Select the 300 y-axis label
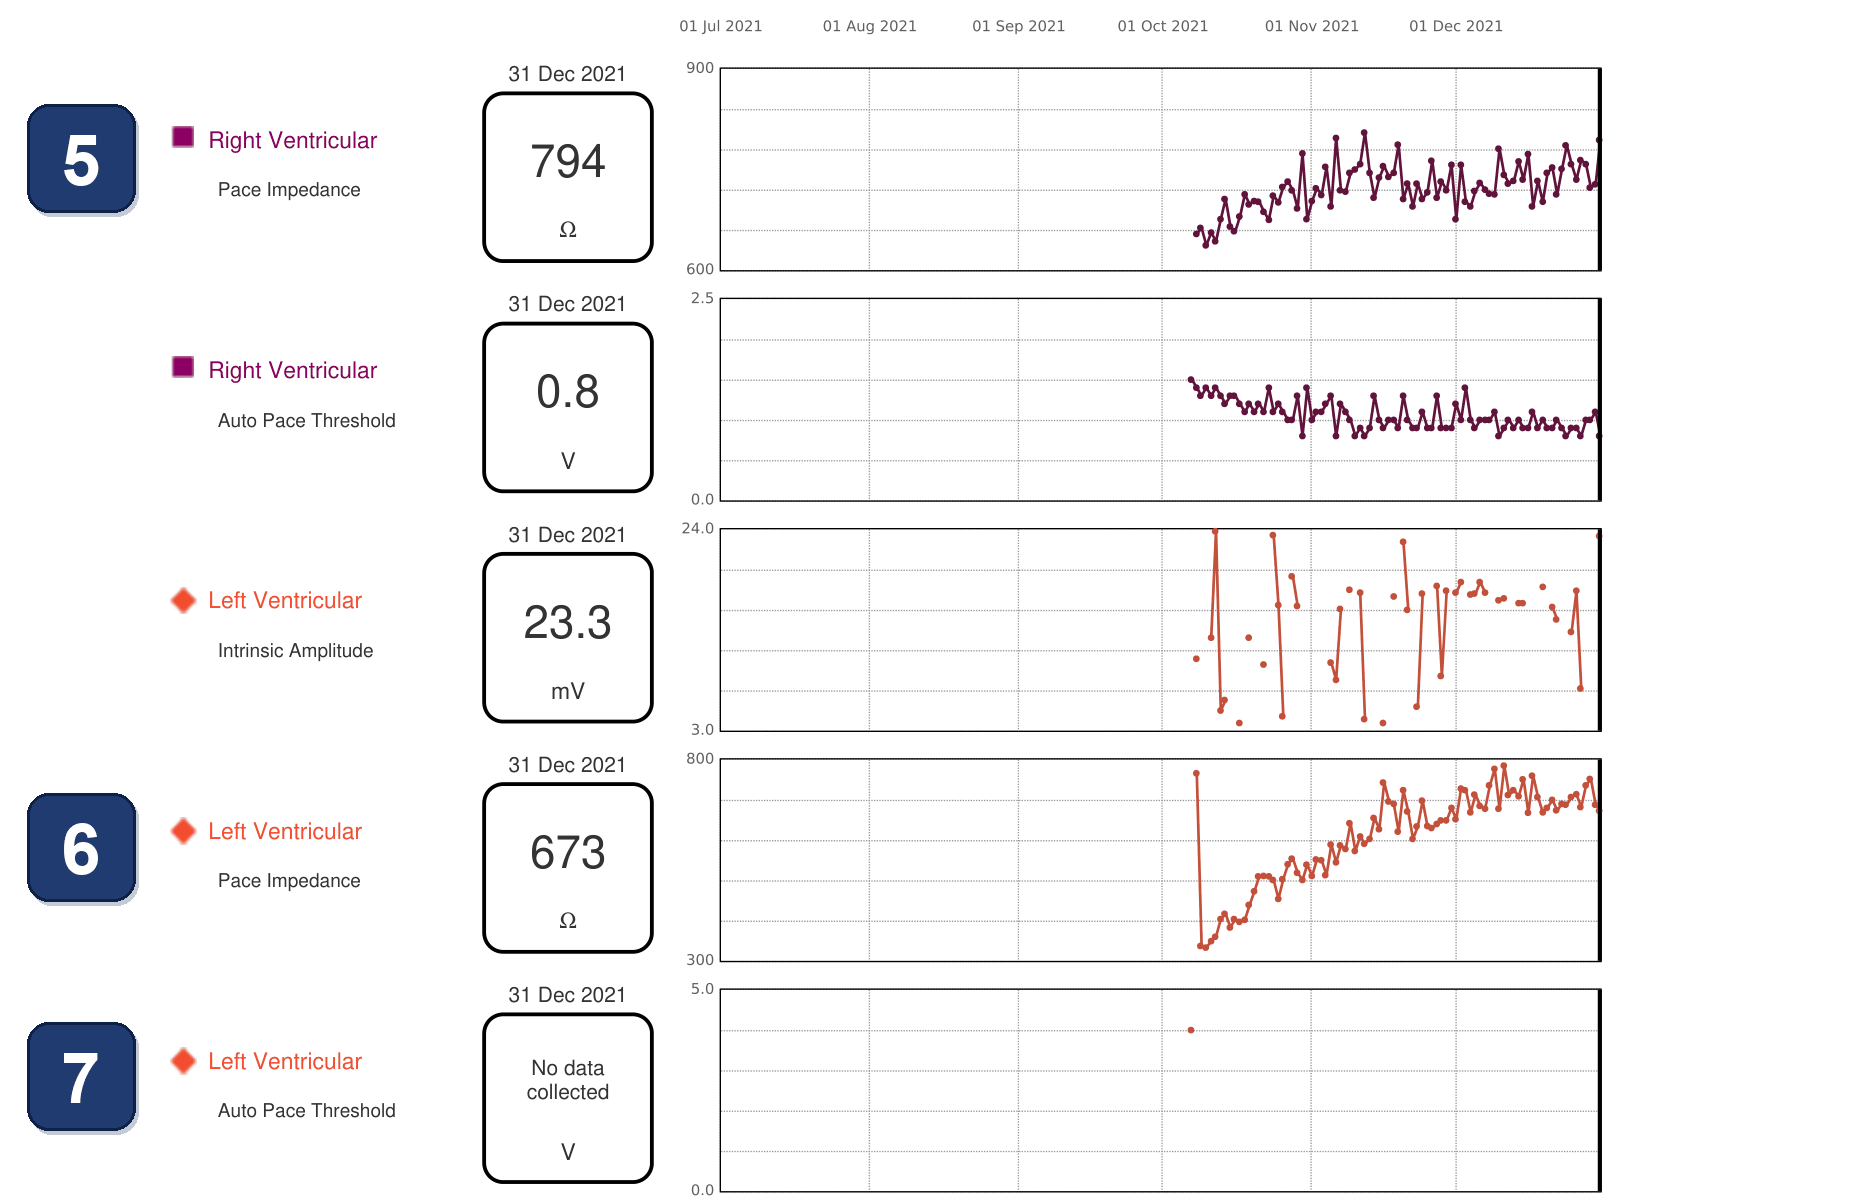1875x1203 pixels. coord(700,960)
